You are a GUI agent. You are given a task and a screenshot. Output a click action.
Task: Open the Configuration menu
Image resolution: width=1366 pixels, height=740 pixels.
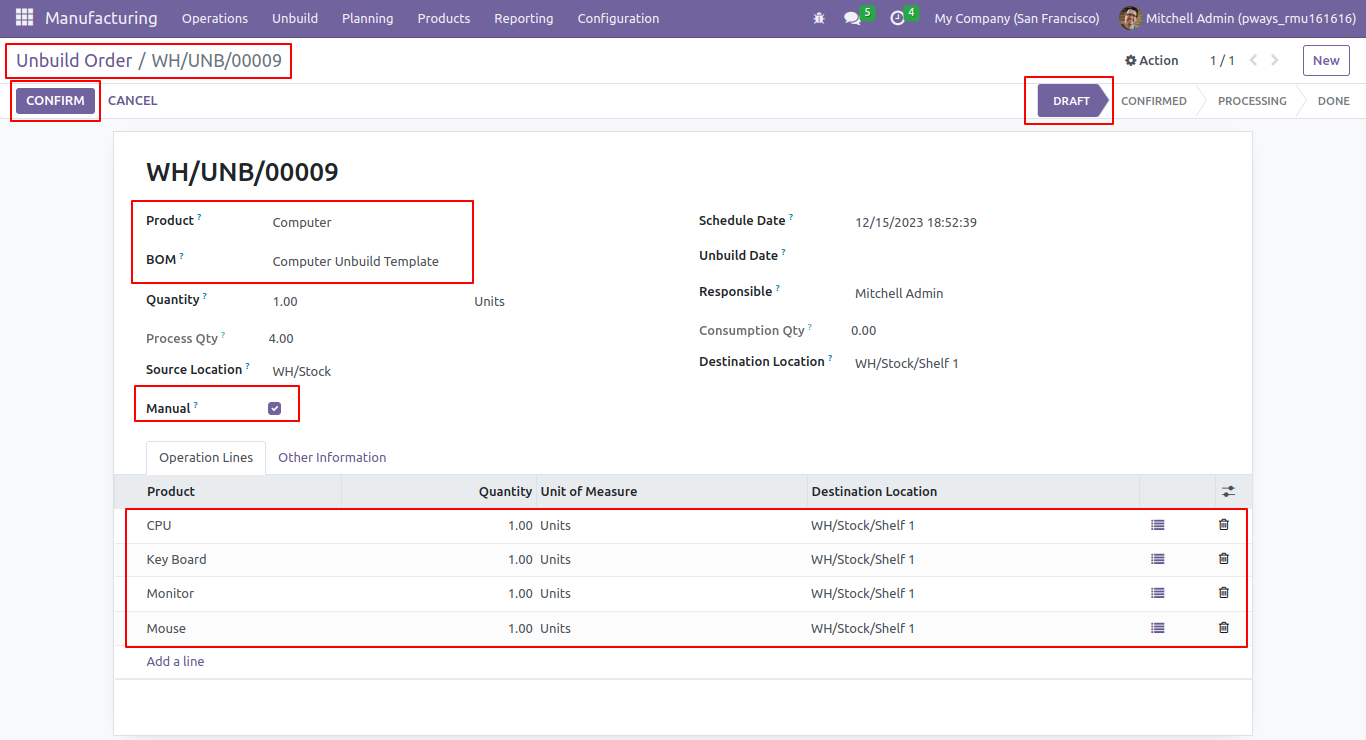(618, 18)
